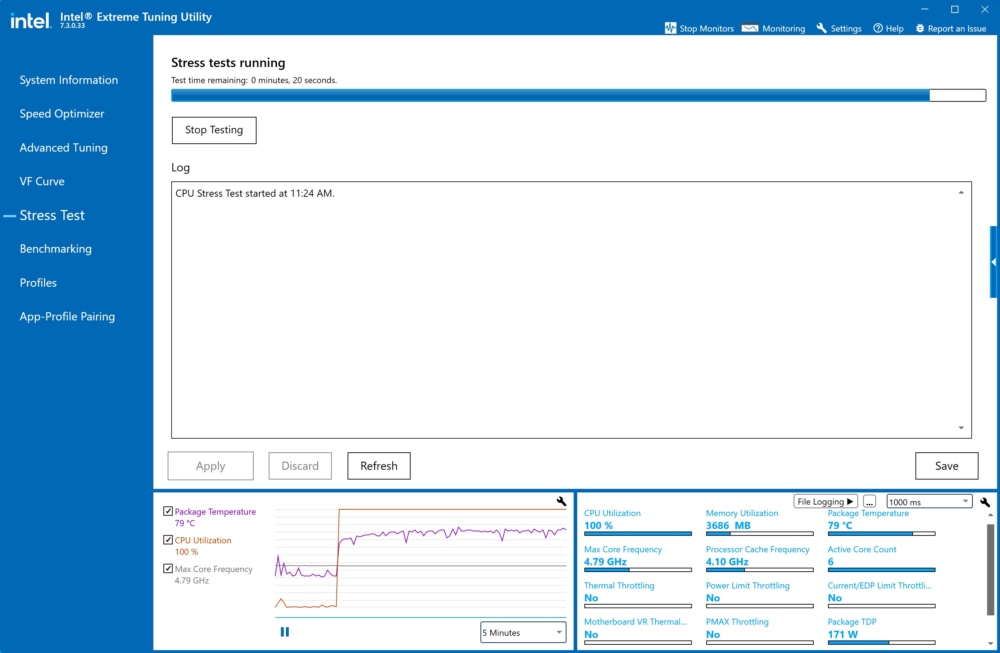This screenshot has height=653, width=1000.
Task: Click the Discard button
Action: [x=300, y=466]
